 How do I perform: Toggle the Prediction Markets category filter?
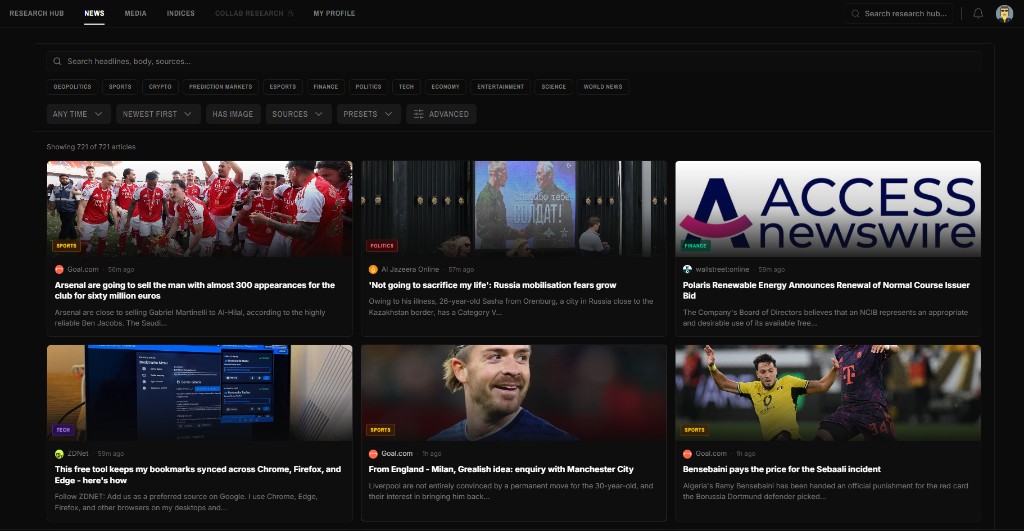[x=220, y=87]
